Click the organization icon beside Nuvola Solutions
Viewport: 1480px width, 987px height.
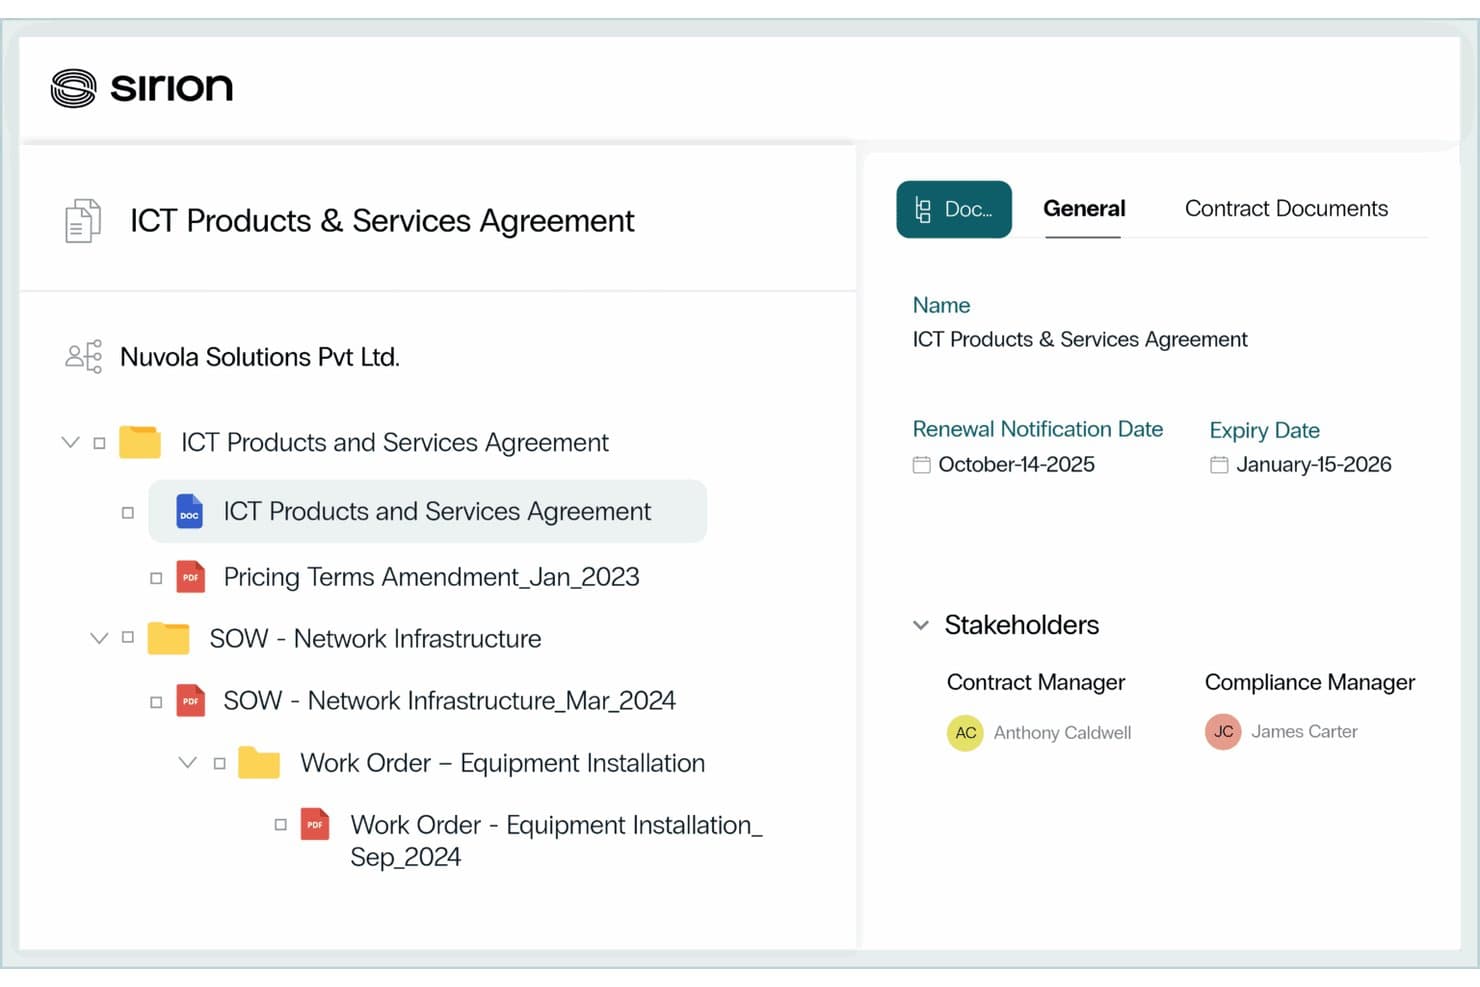pos(84,357)
